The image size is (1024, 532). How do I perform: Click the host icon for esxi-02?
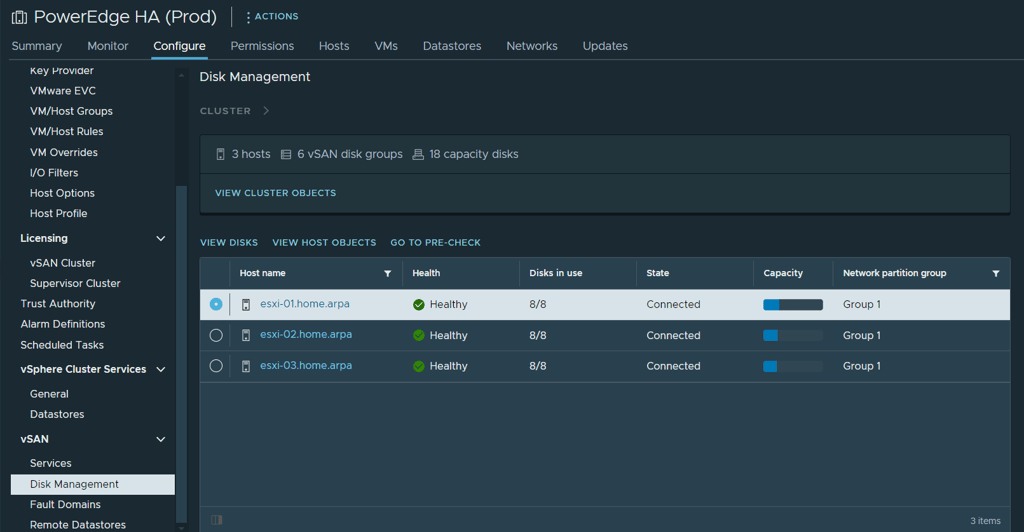point(246,336)
